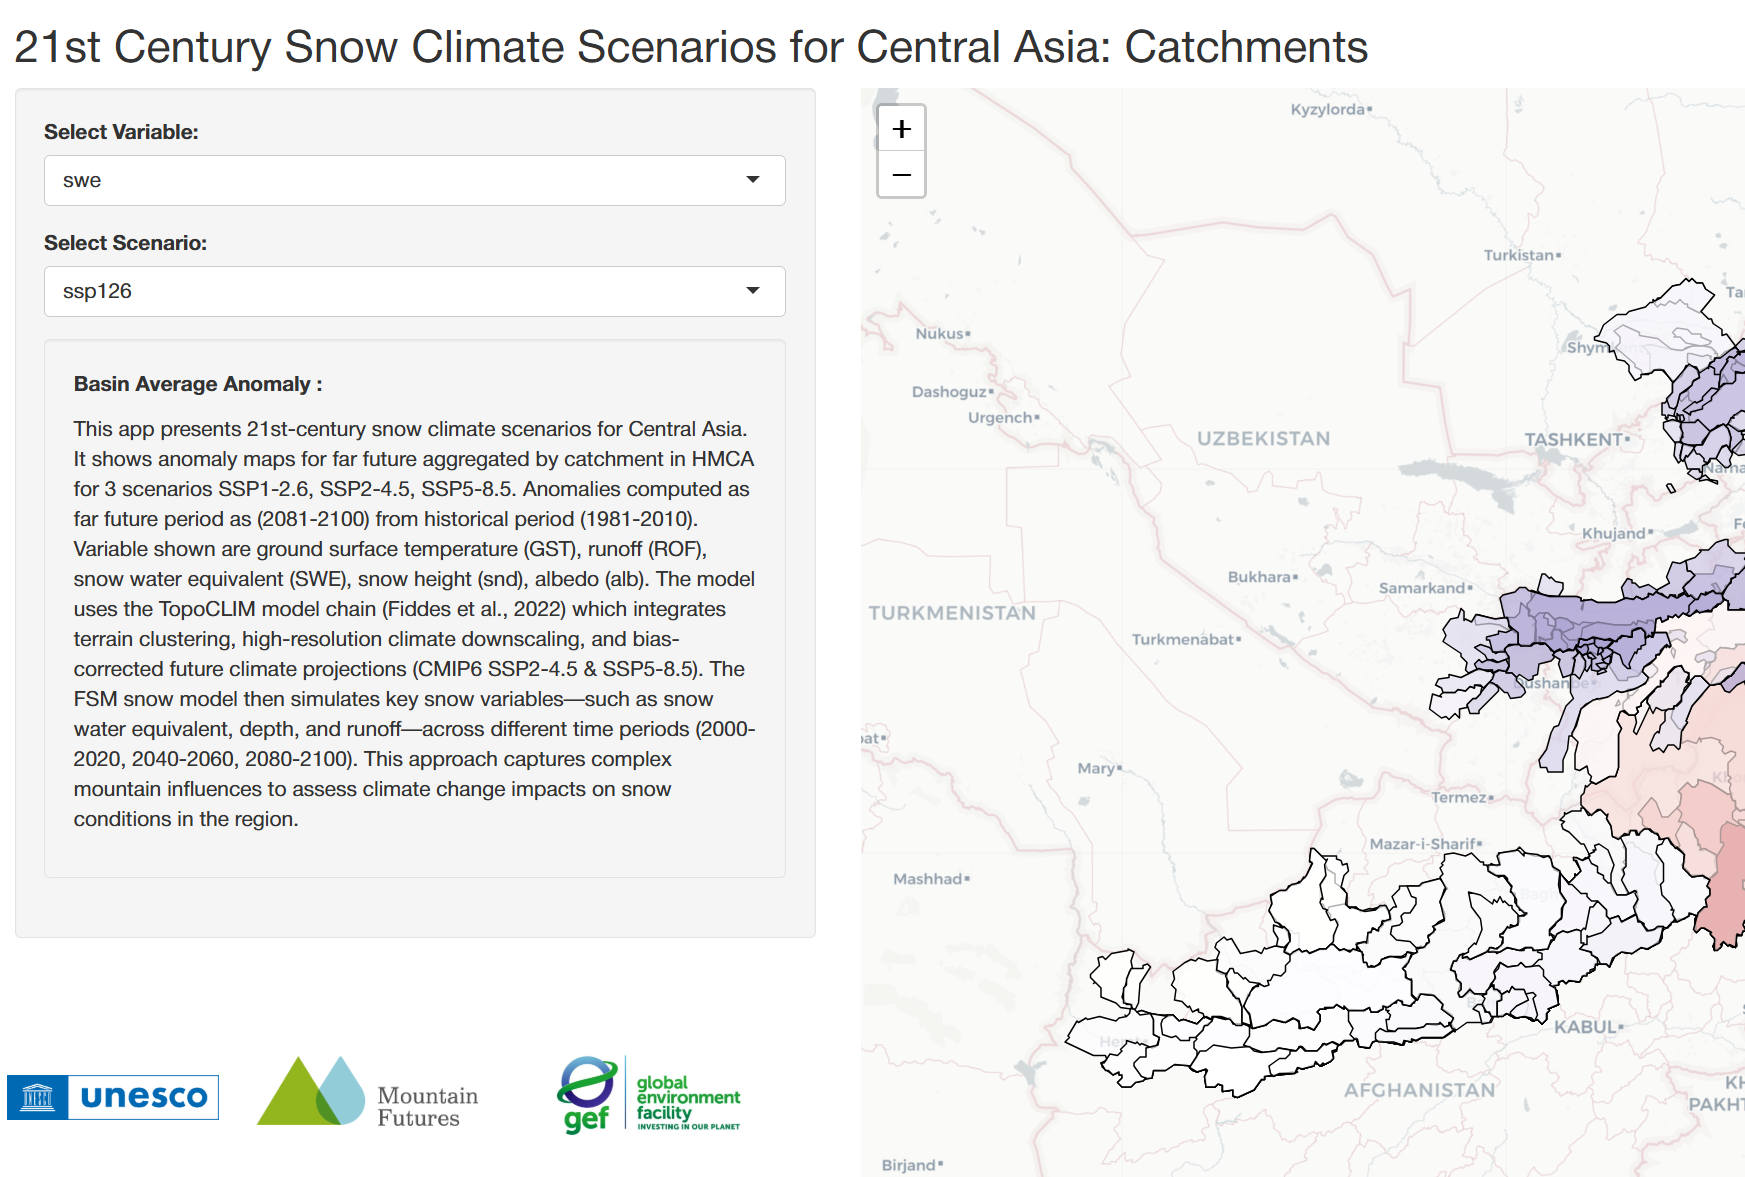Click the Kyzylorda city label
Viewport: 1745px width, 1177px height.
(1327, 109)
